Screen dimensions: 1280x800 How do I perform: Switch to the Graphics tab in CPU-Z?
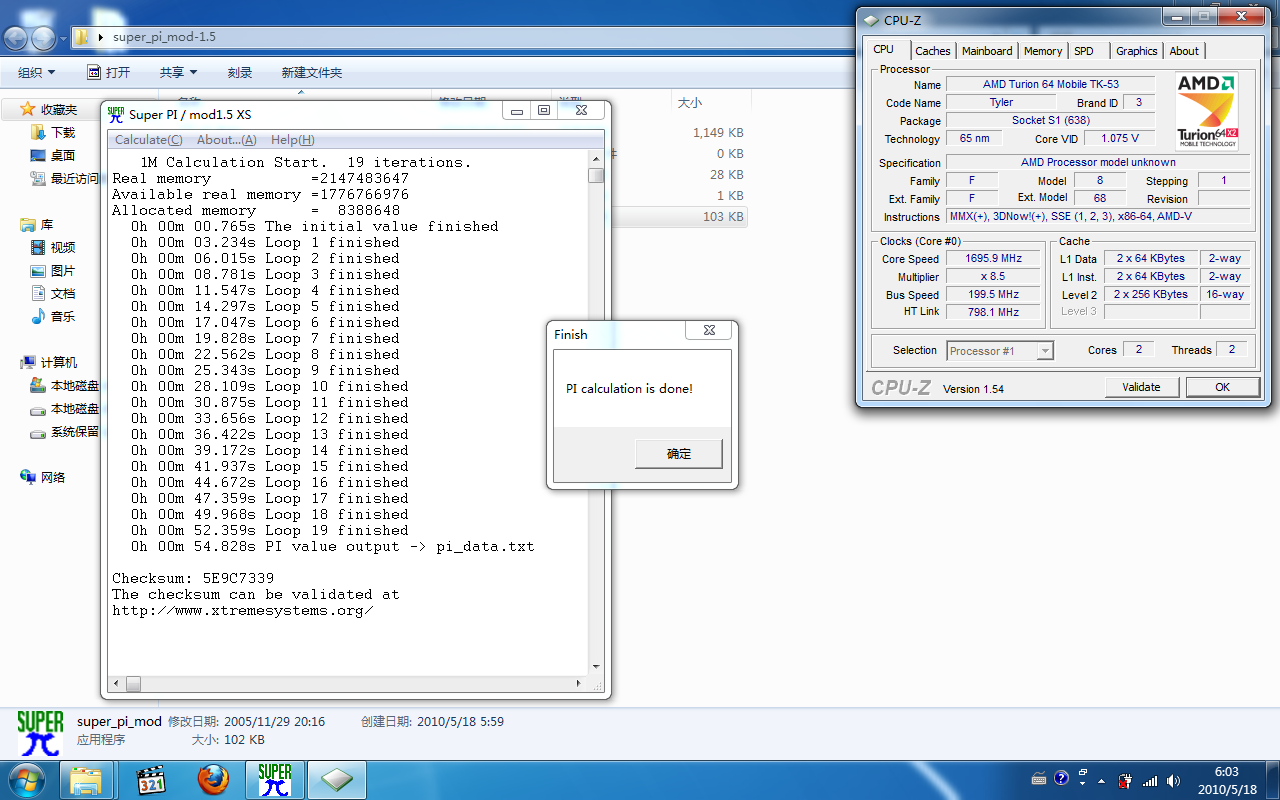(x=1137, y=51)
